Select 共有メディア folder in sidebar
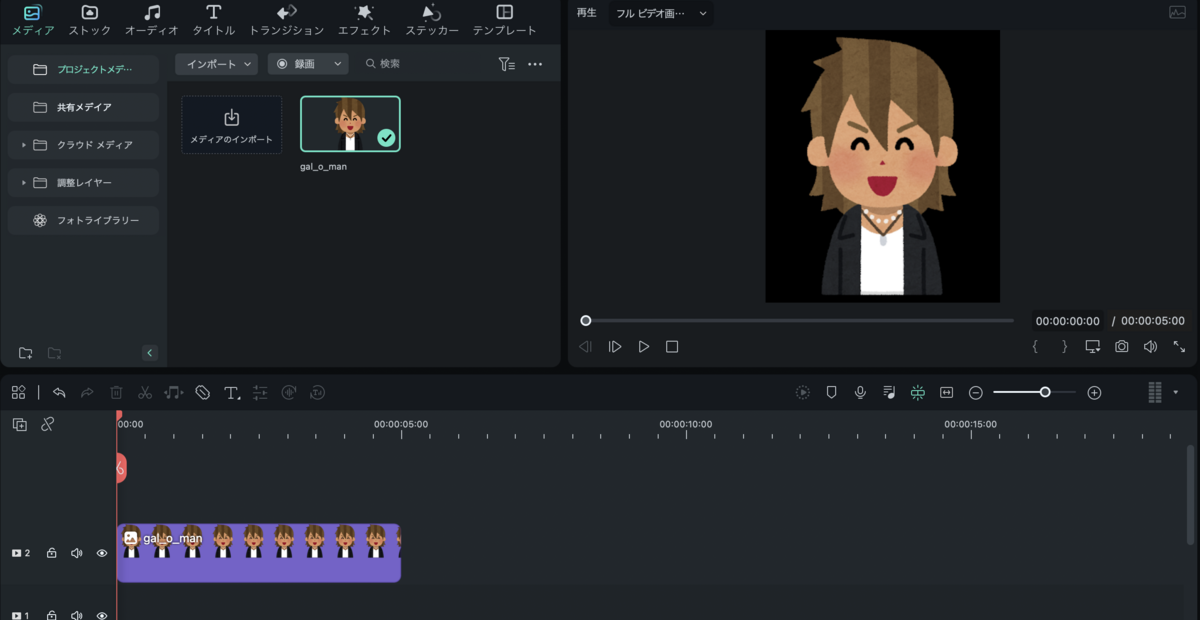 [83, 107]
